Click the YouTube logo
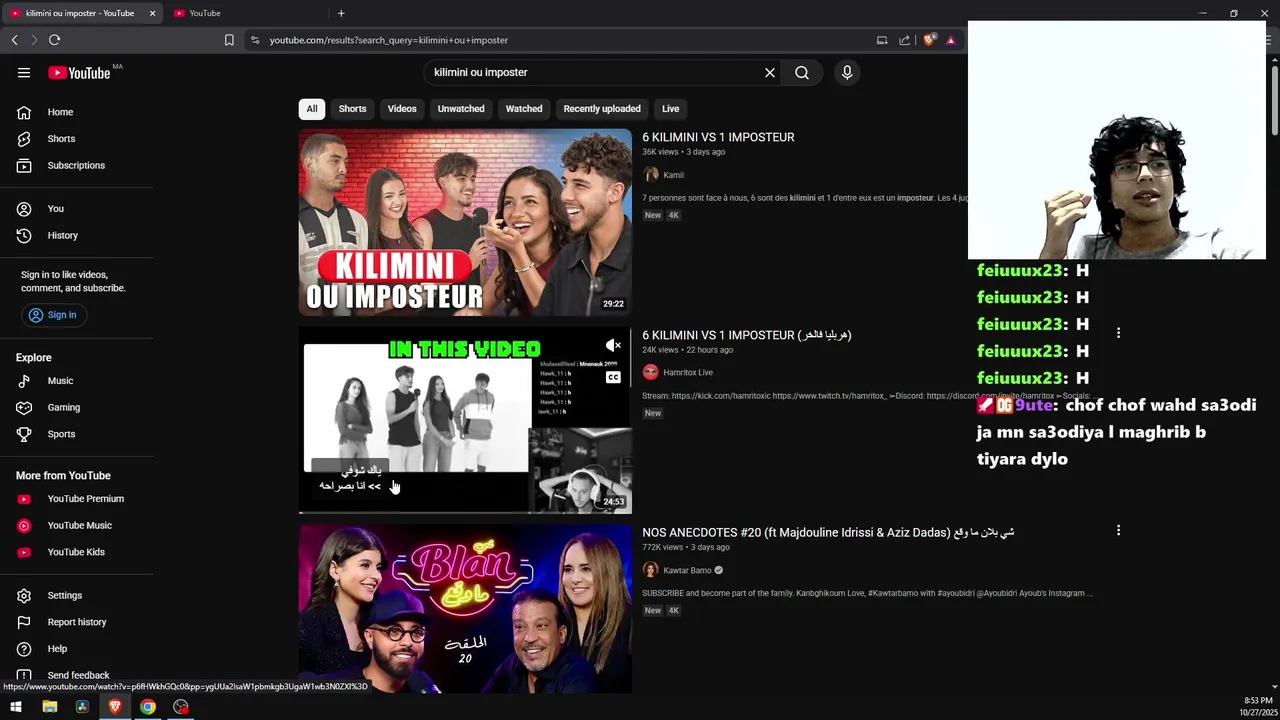This screenshot has width=1280, height=720. click(79, 73)
